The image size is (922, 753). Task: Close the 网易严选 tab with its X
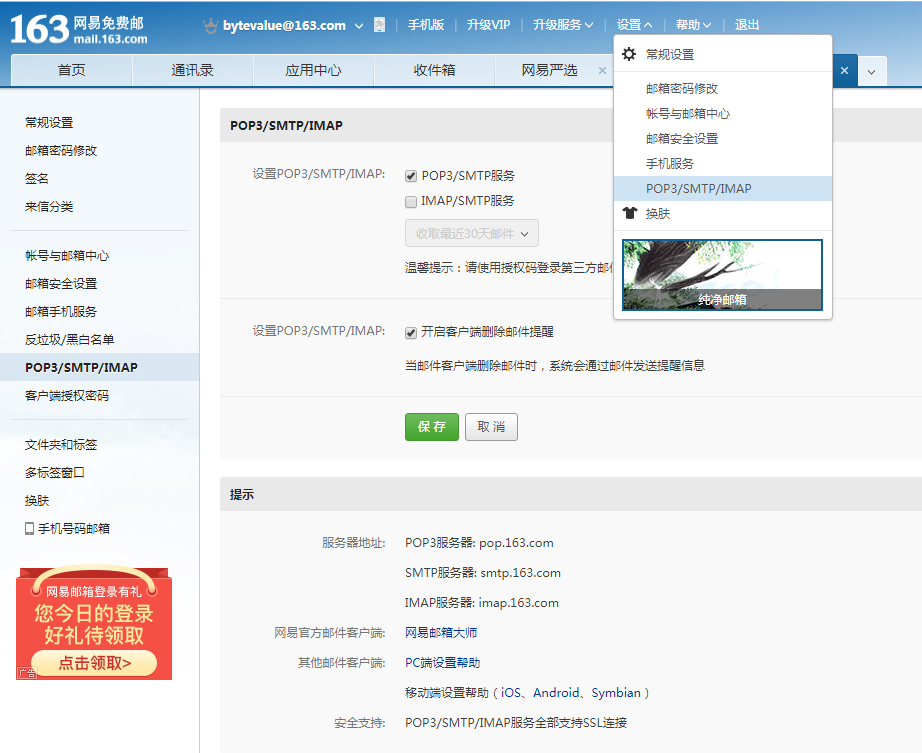pyautogui.click(x=602, y=70)
